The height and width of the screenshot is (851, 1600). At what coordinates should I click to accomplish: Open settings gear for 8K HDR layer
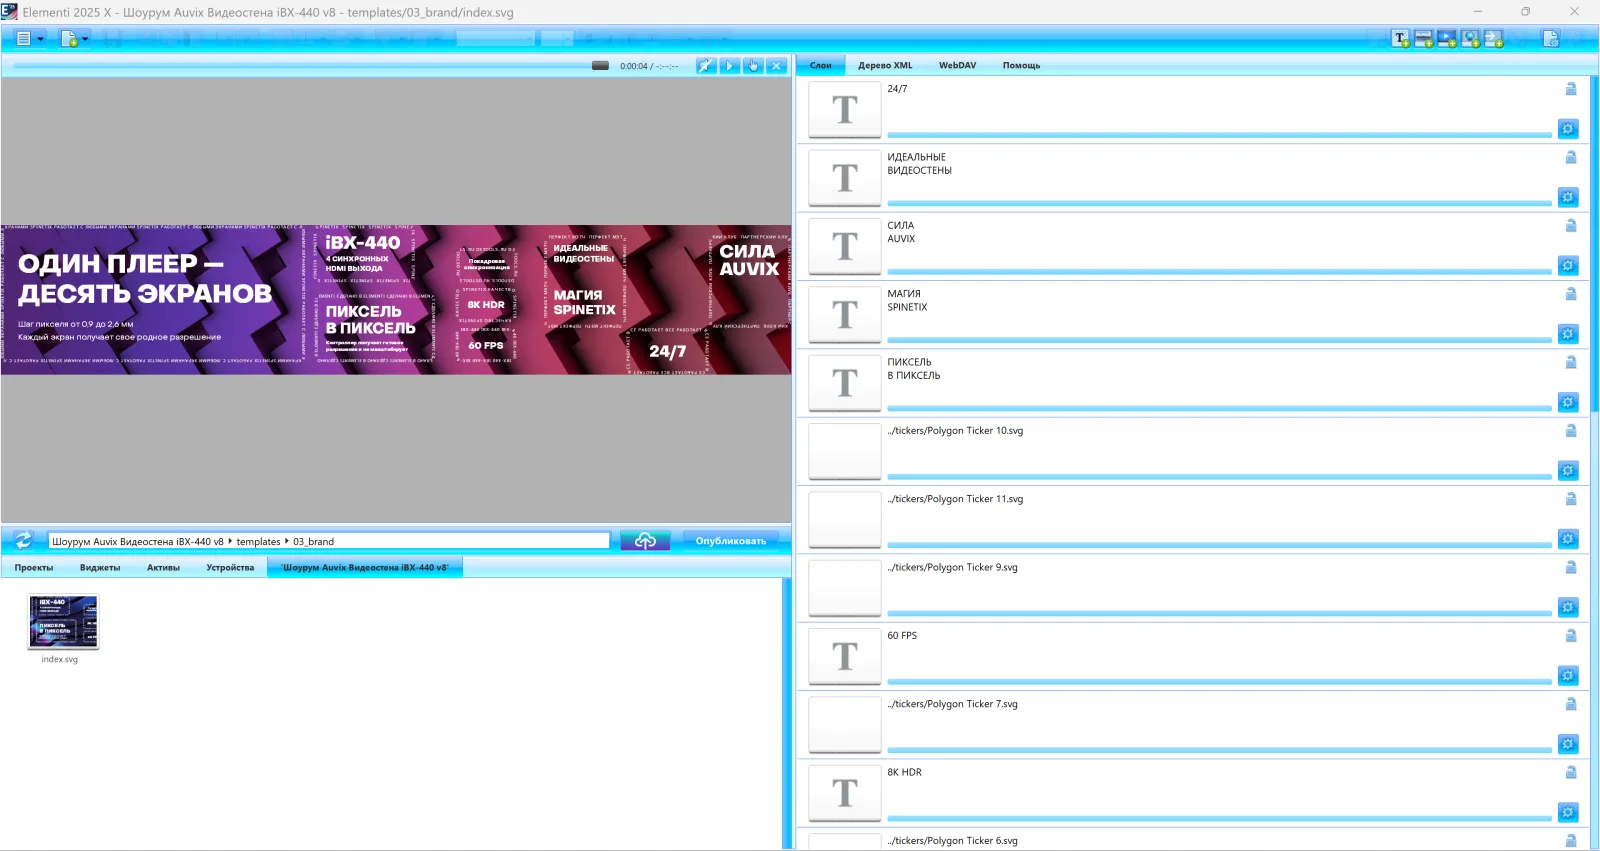click(1568, 812)
